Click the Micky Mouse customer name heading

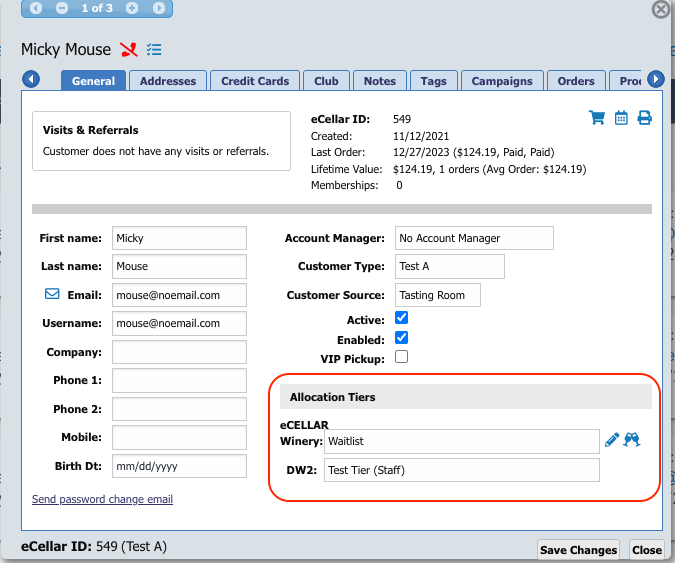click(x=66, y=49)
